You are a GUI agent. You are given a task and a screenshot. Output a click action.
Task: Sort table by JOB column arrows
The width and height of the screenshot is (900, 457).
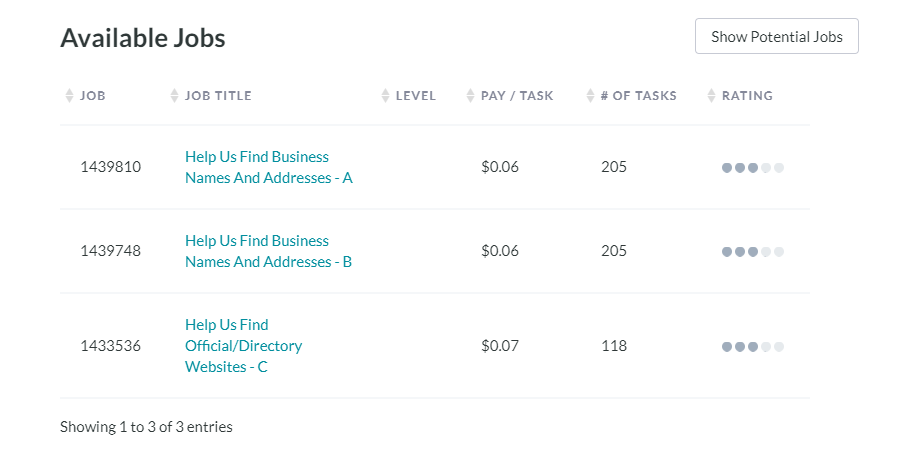(69, 96)
